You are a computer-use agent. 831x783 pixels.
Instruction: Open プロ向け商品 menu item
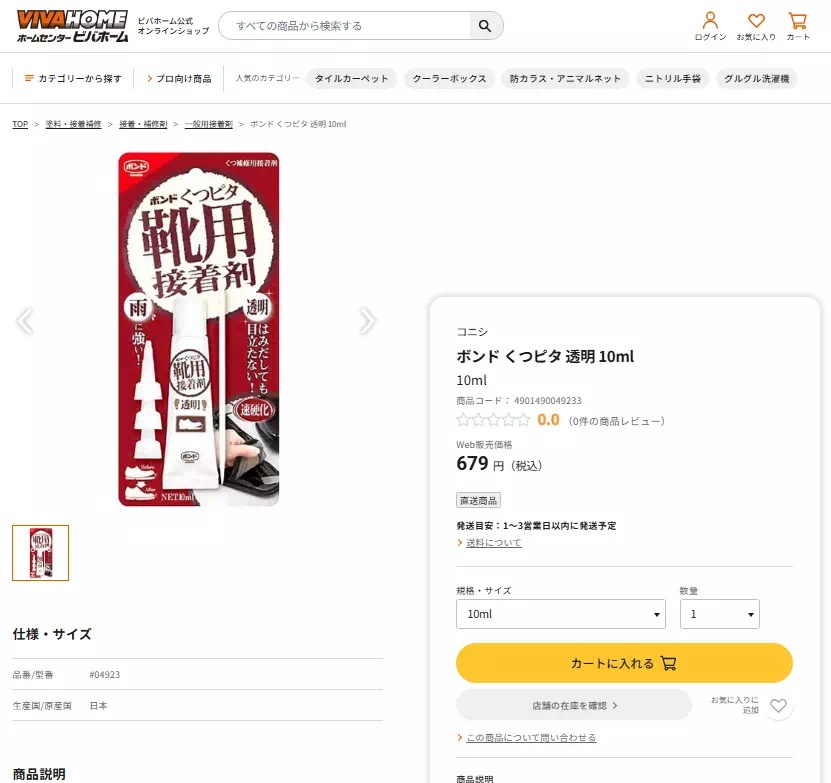pos(179,78)
